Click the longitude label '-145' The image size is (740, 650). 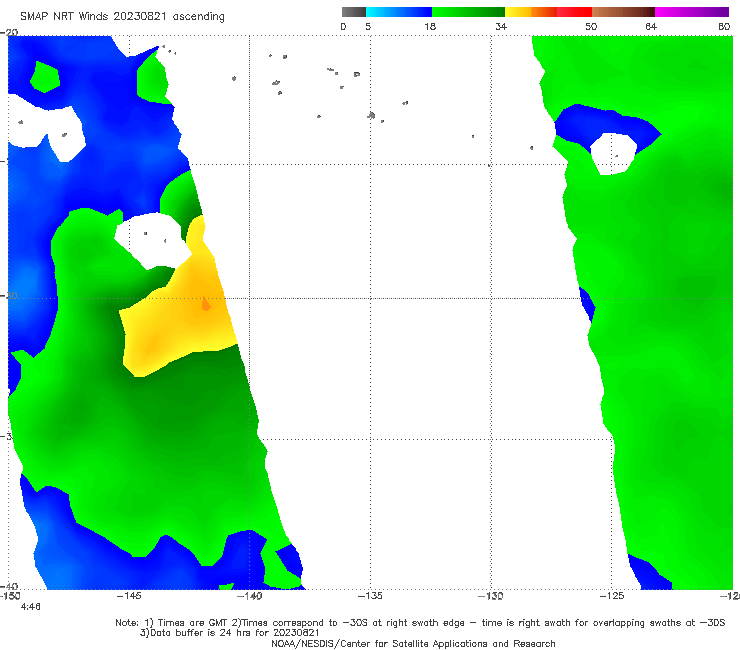coord(129,596)
